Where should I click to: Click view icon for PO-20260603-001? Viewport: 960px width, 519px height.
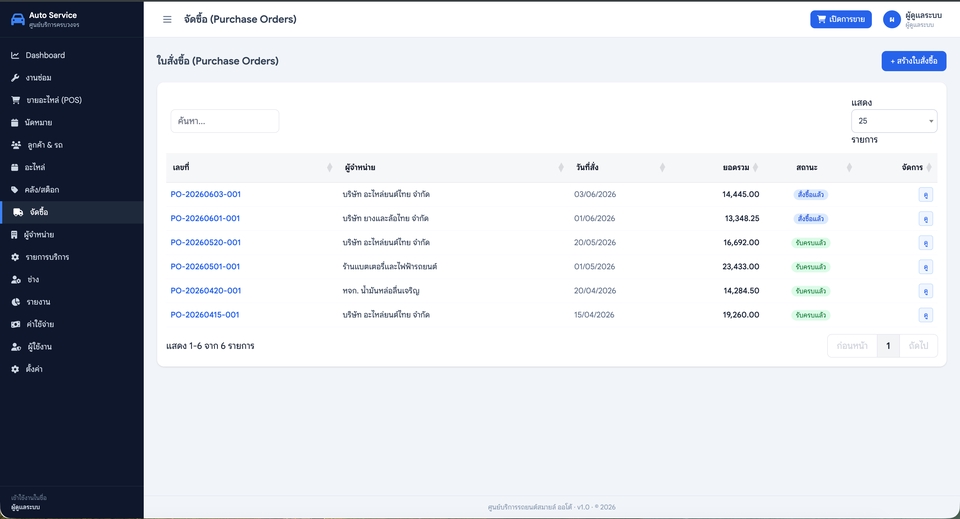[x=926, y=195]
